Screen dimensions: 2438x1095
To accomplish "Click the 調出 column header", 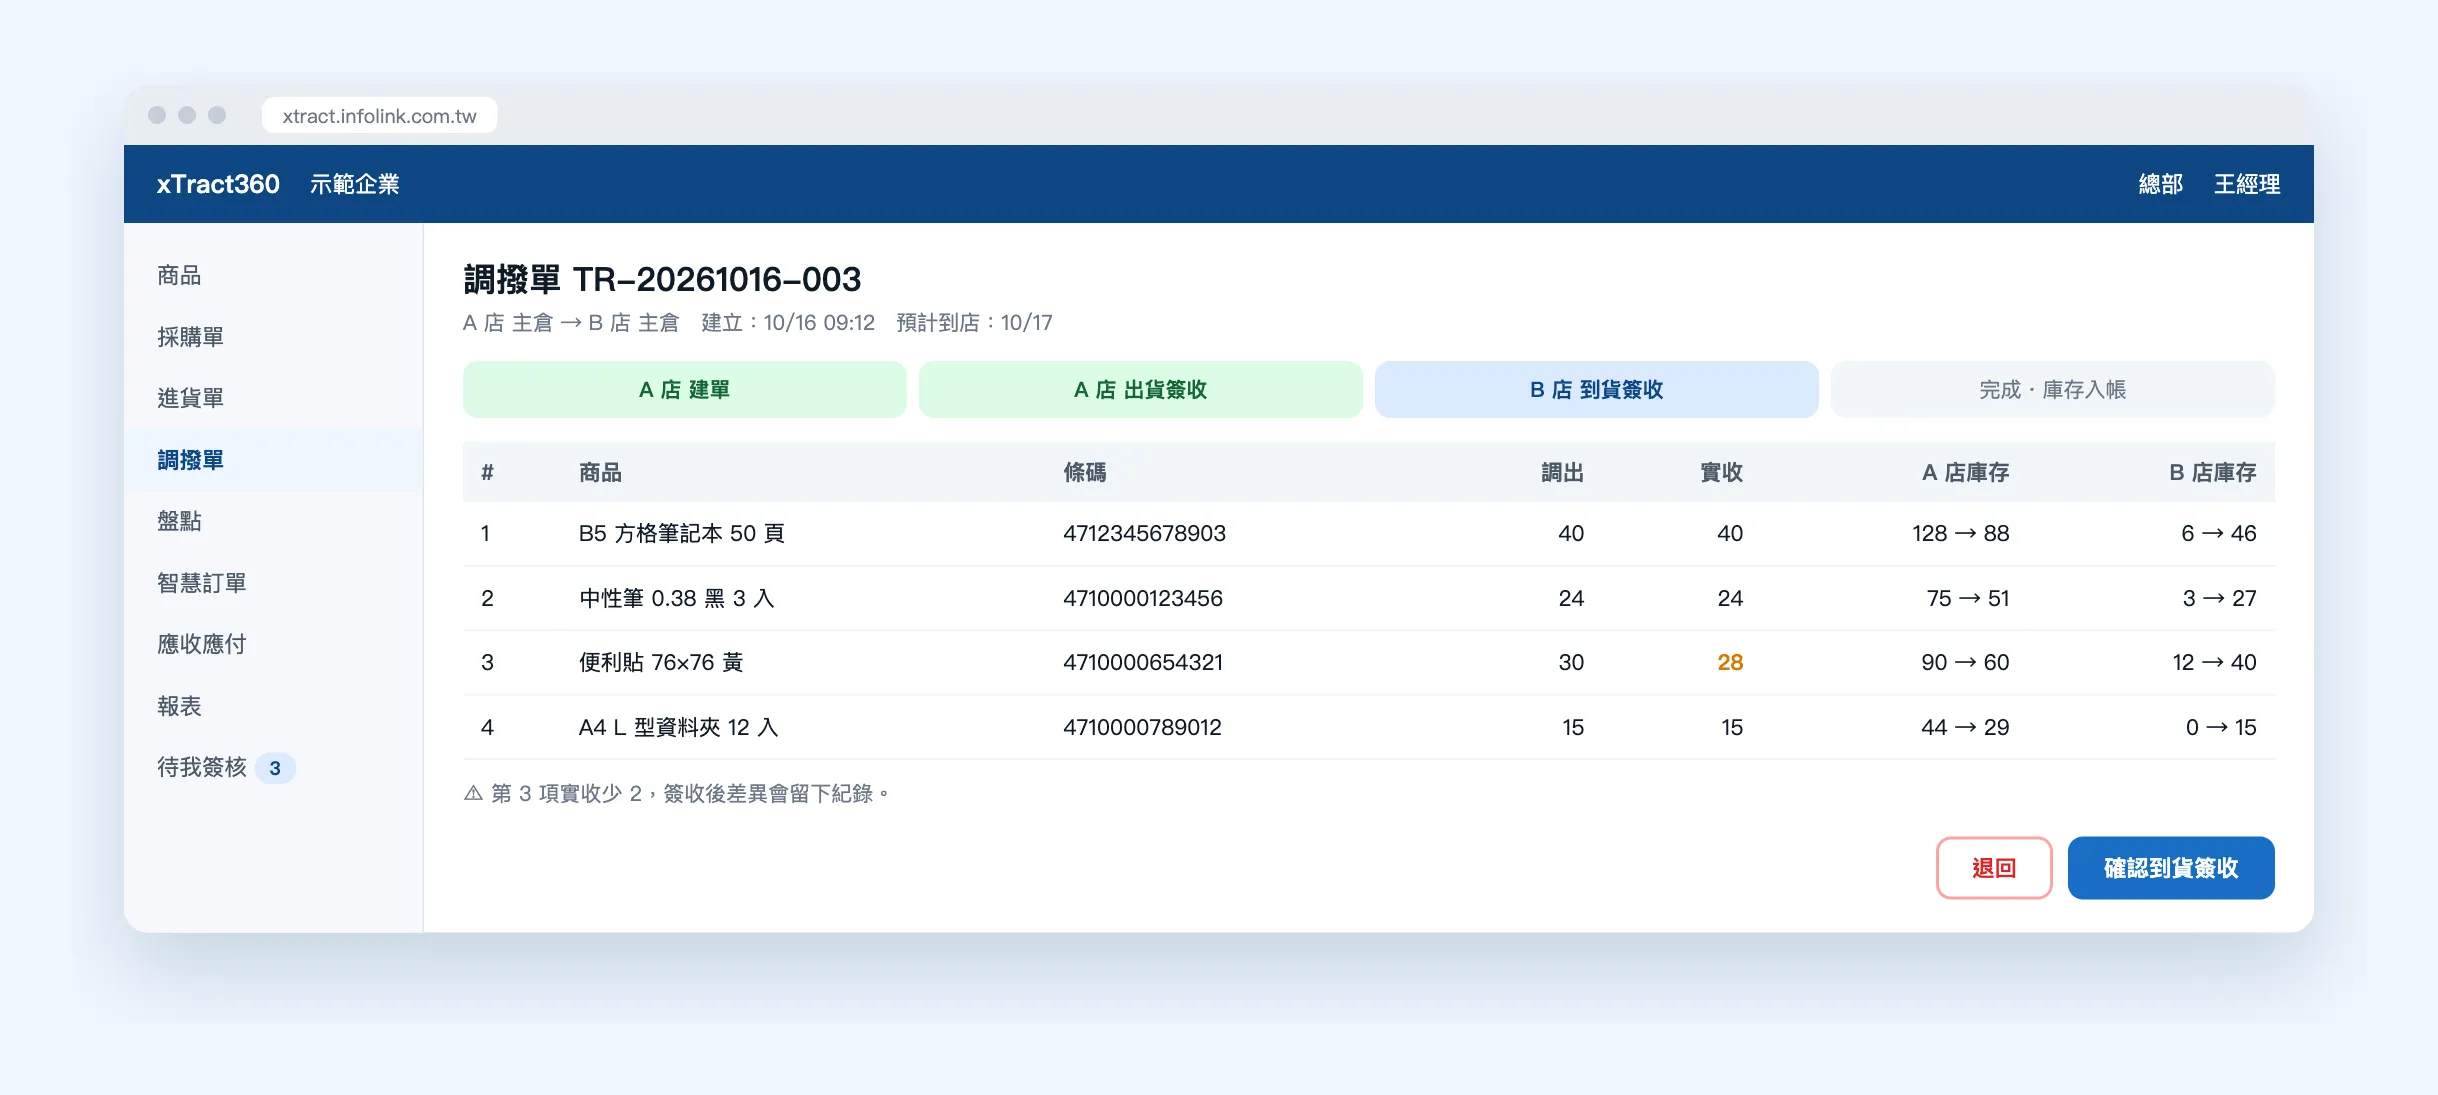I will pyautogui.click(x=1562, y=472).
